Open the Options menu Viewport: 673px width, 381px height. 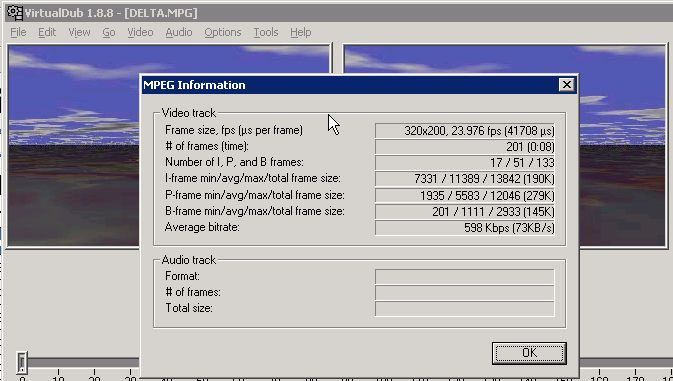pos(223,32)
